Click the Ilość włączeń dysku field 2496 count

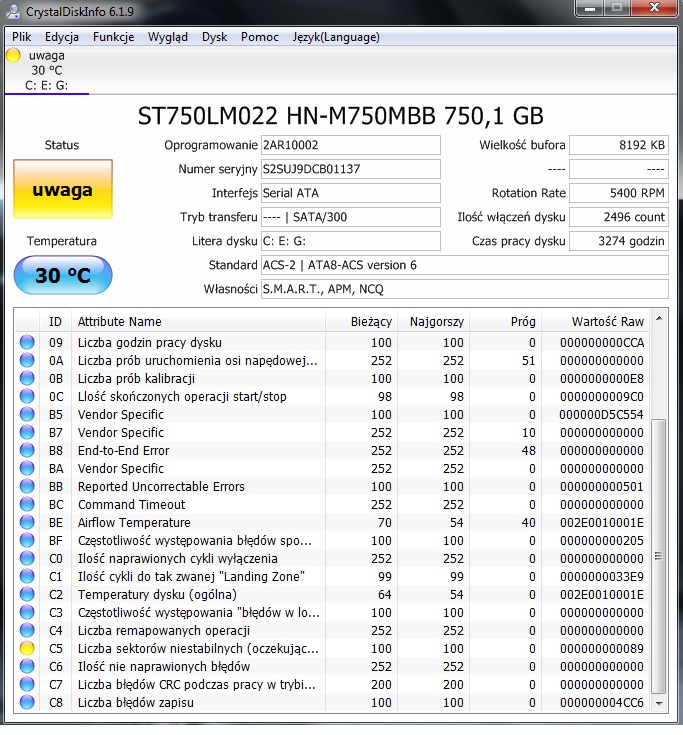619,217
